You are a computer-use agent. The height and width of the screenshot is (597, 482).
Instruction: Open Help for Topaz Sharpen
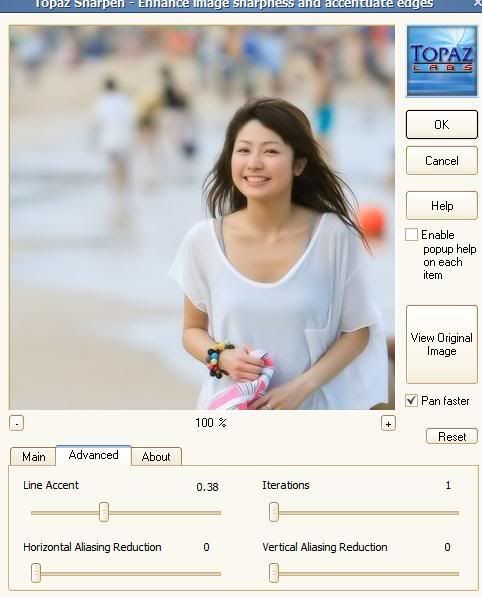(x=442, y=206)
